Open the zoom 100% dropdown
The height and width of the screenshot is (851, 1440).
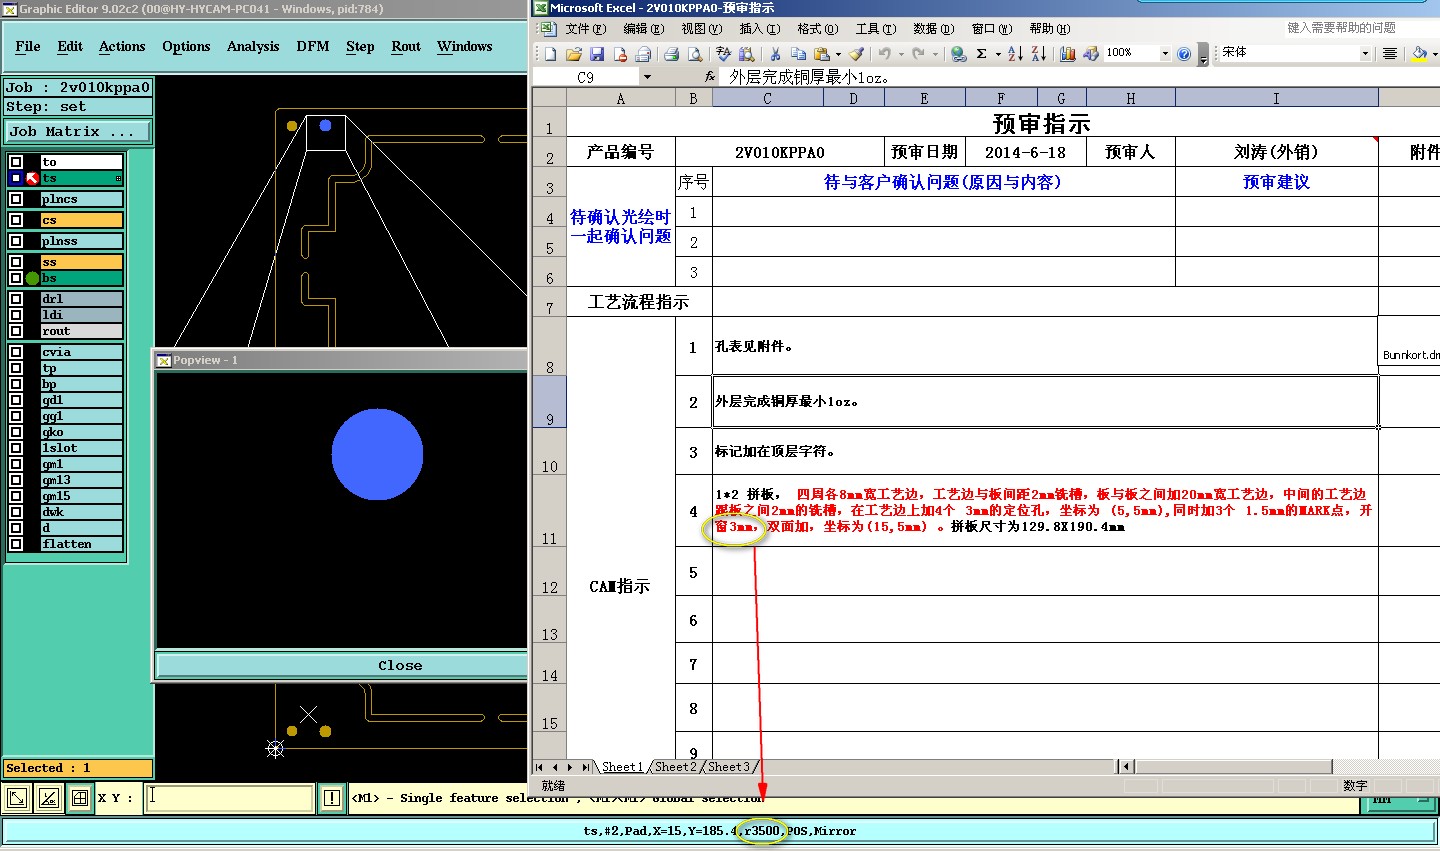point(1165,54)
